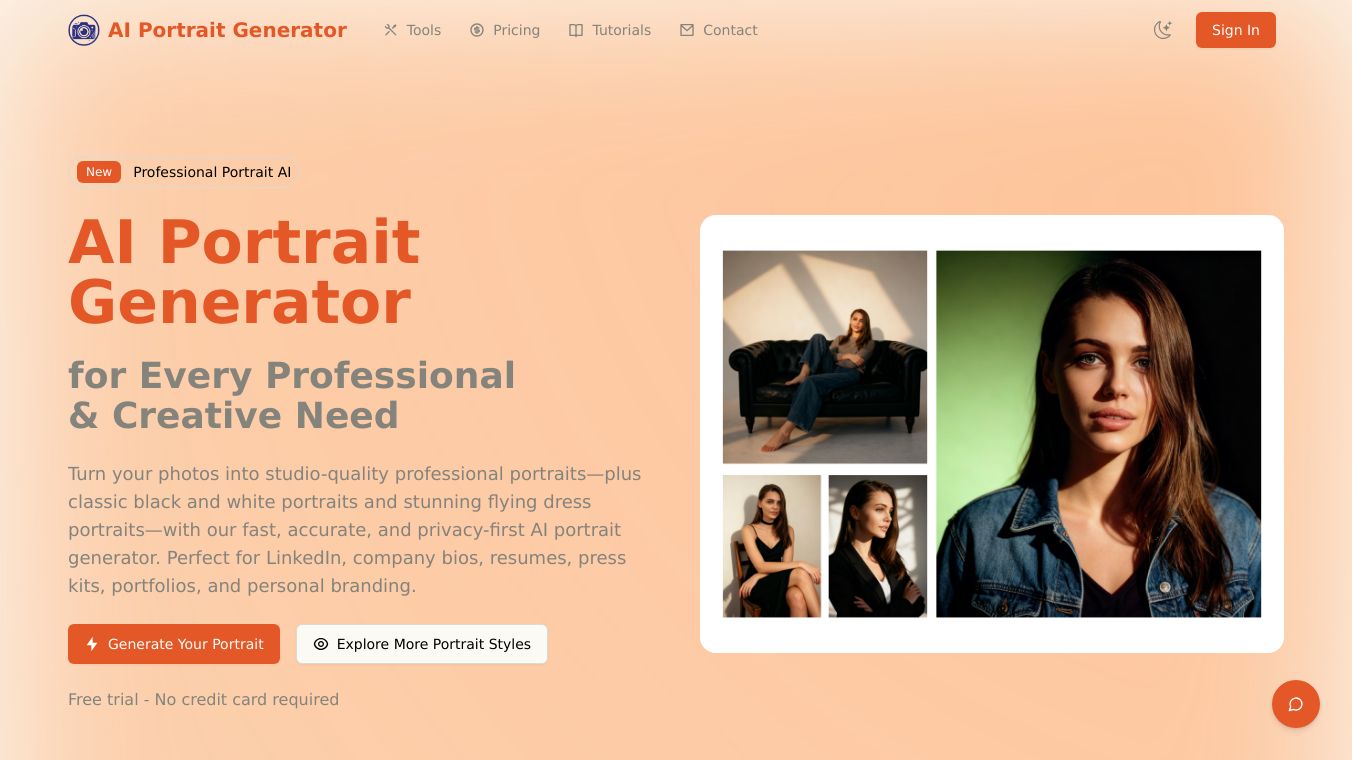
Task: Open the Tools menu
Action: 412,30
